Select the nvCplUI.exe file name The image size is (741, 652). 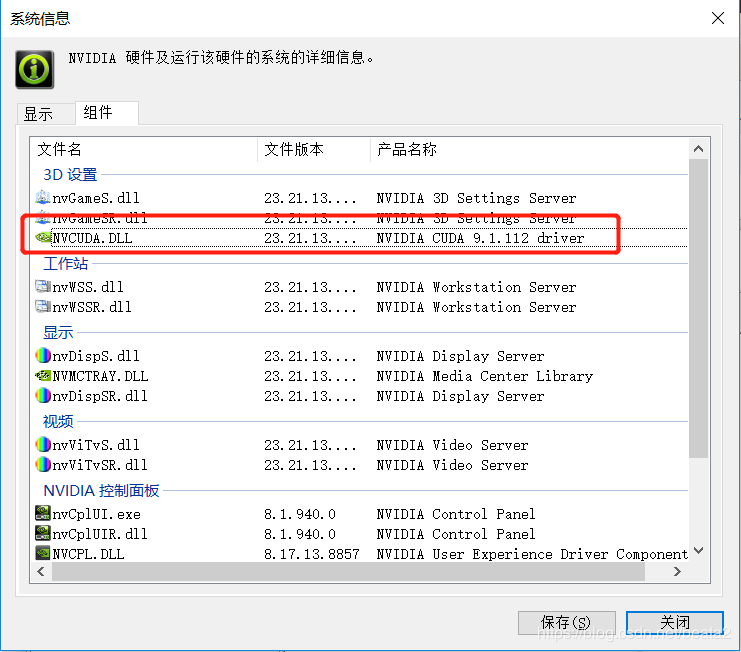96,514
